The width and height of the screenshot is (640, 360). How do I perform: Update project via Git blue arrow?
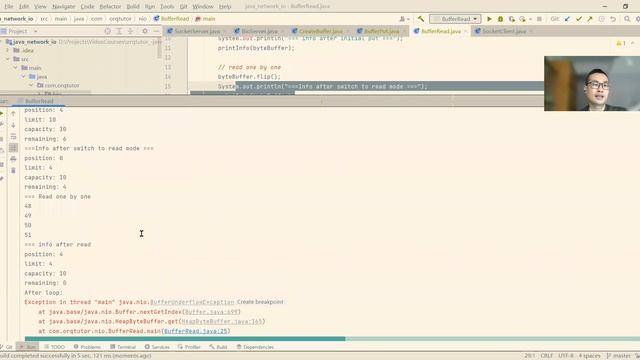[567, 19]
